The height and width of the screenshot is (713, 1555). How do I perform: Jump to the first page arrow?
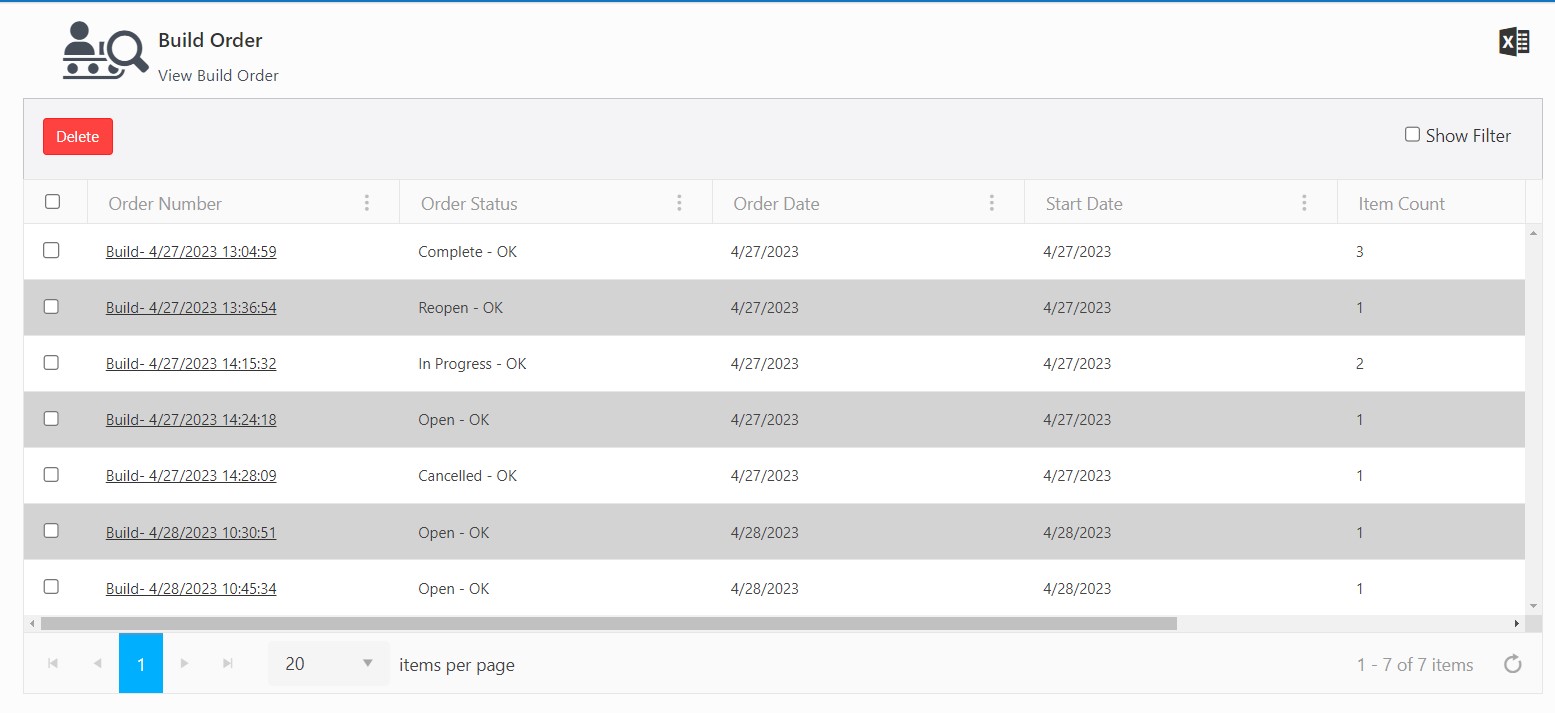coord(53,663)
